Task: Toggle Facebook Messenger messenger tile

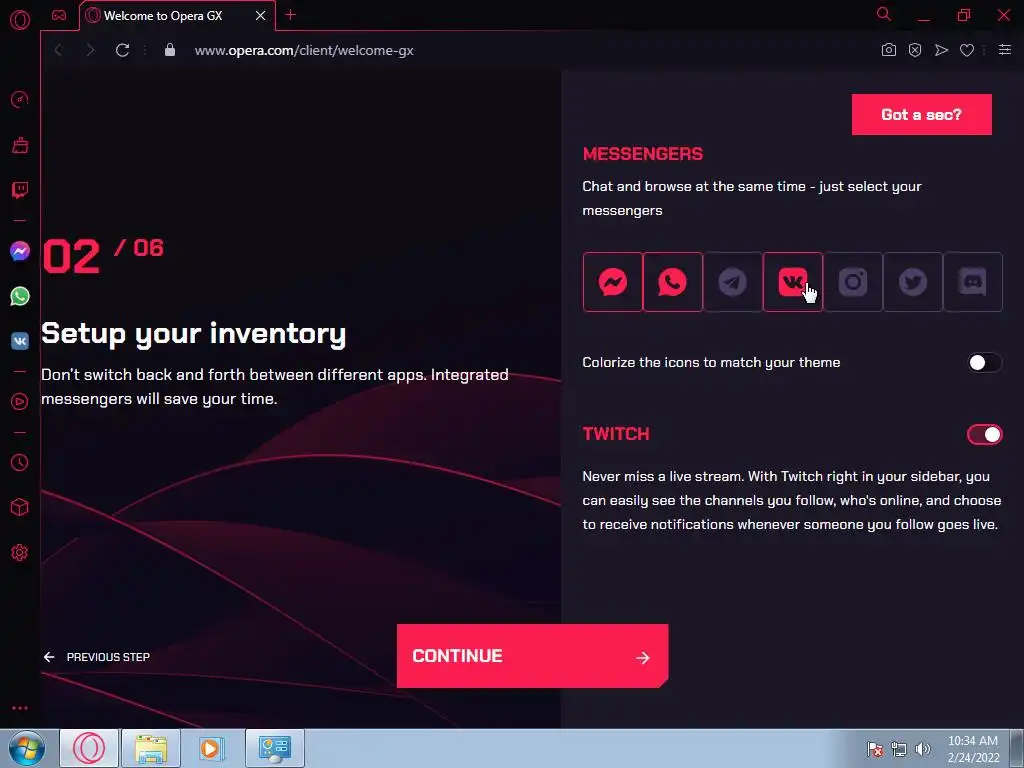Action: pyautogui.click(x=613, y=282)
